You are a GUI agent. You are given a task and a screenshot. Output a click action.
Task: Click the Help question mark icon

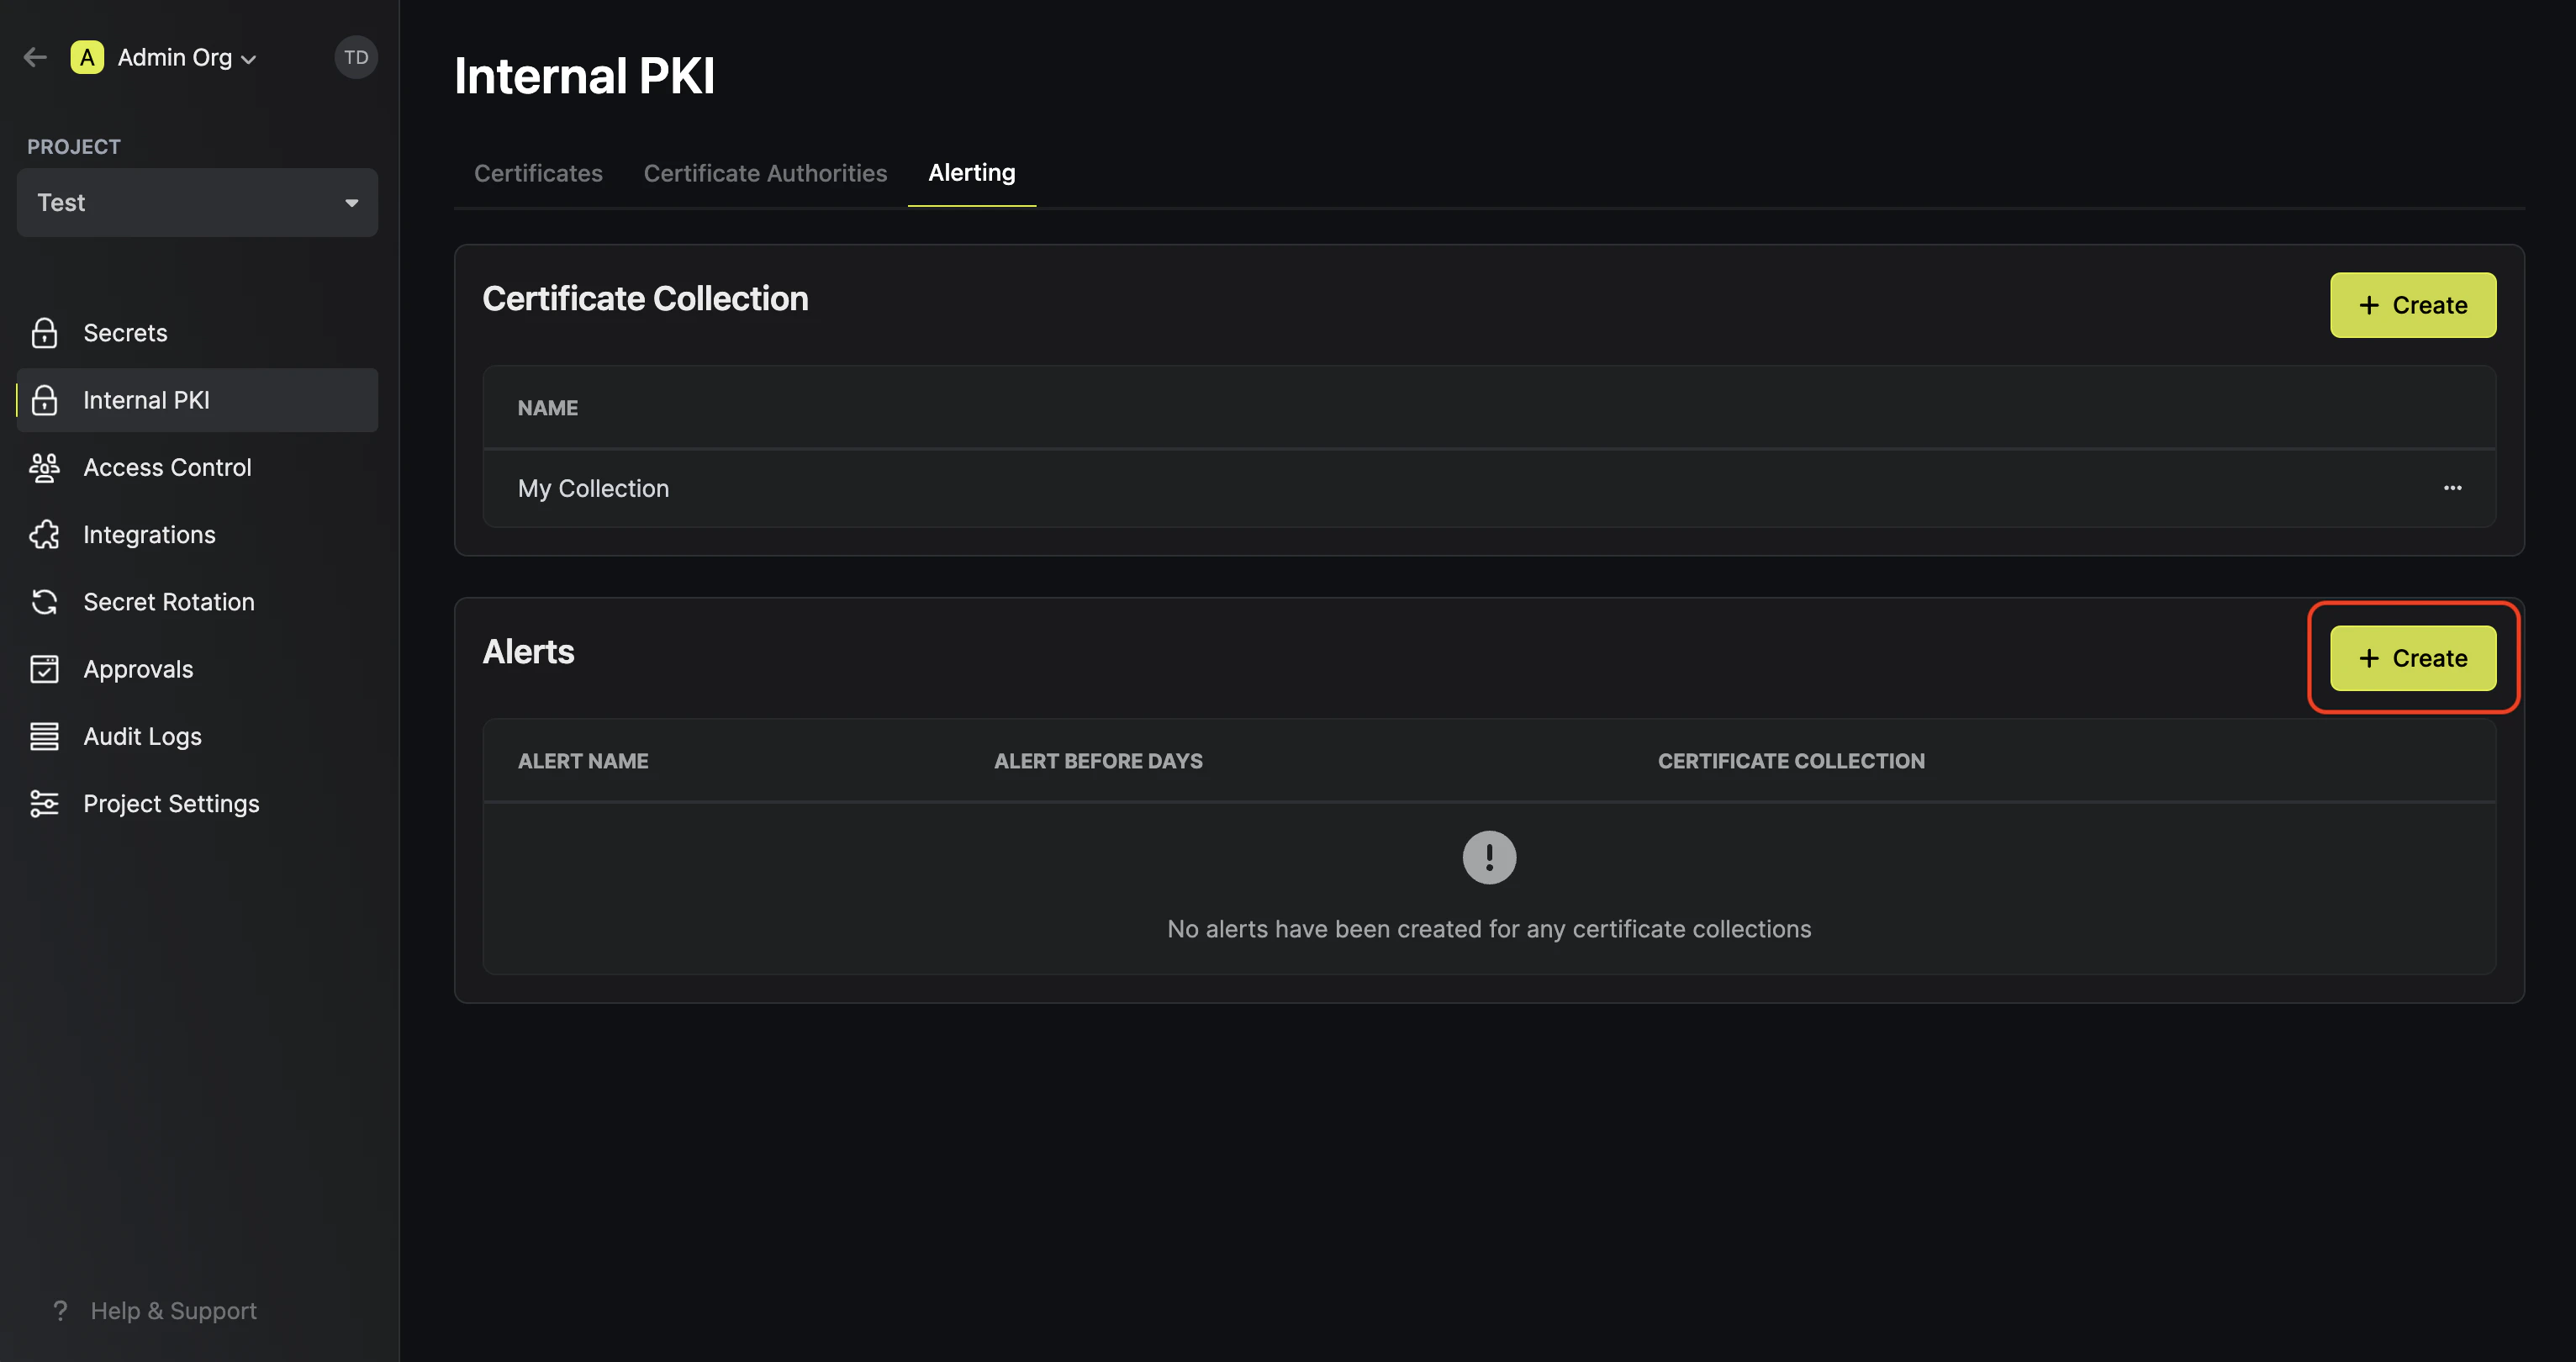[60, 1310]
